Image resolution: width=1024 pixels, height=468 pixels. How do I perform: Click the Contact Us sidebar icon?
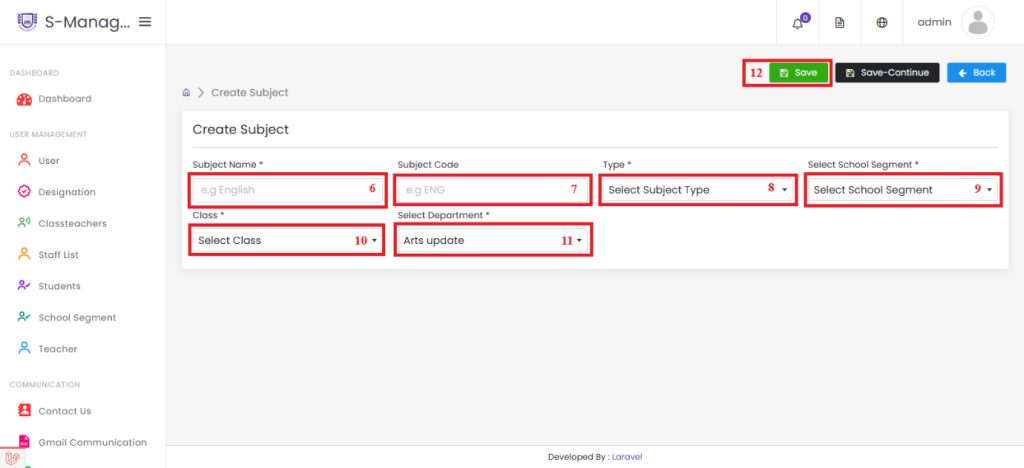(x=24, y=411)
